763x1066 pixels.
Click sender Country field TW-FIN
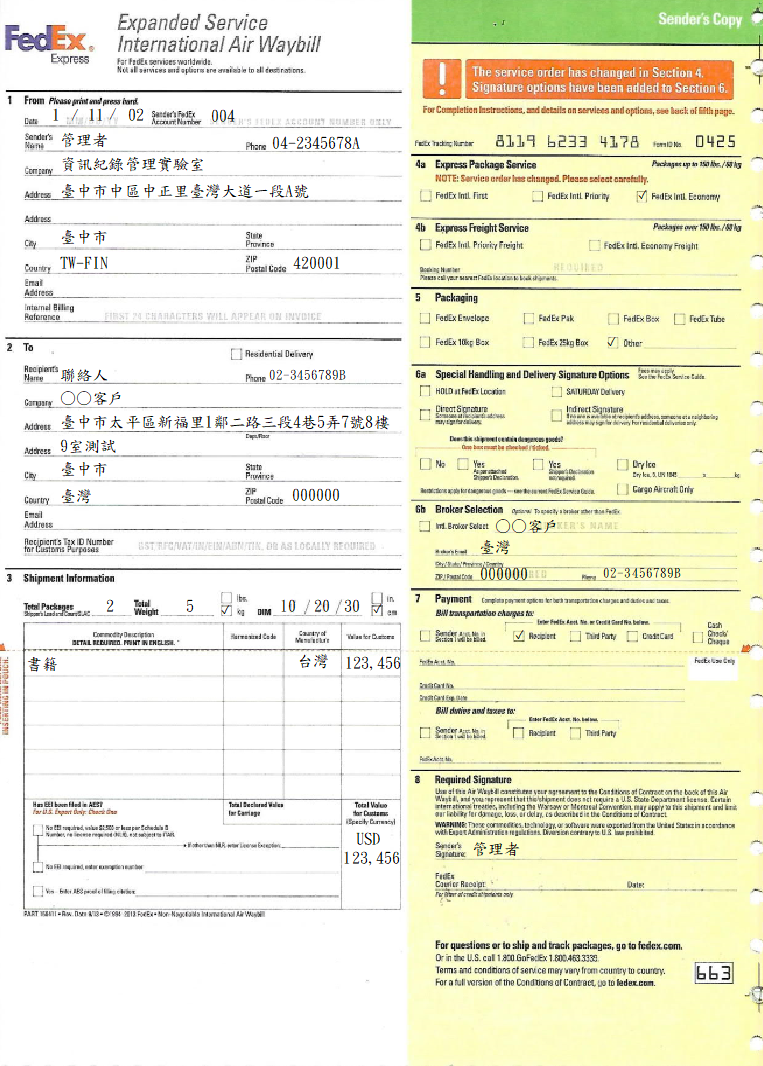point(84,264)
